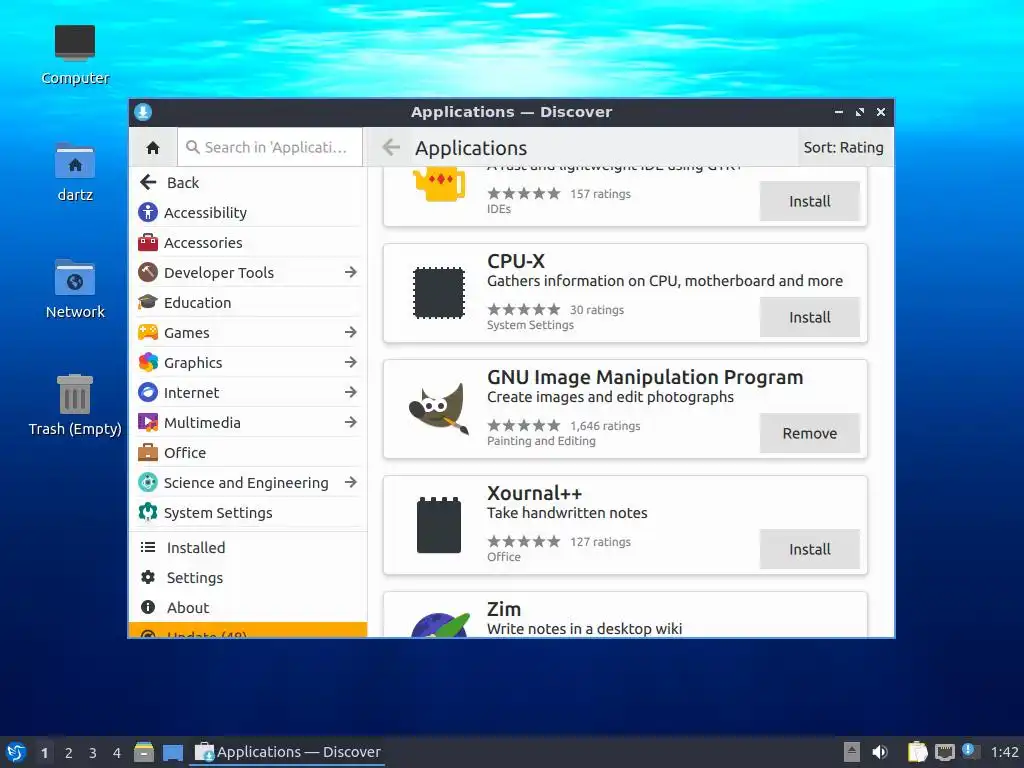The width and height of the screenshot is (1024, 768).
Task: Click the show desktop icon in taskbar
Action: [x=172, y=753]
